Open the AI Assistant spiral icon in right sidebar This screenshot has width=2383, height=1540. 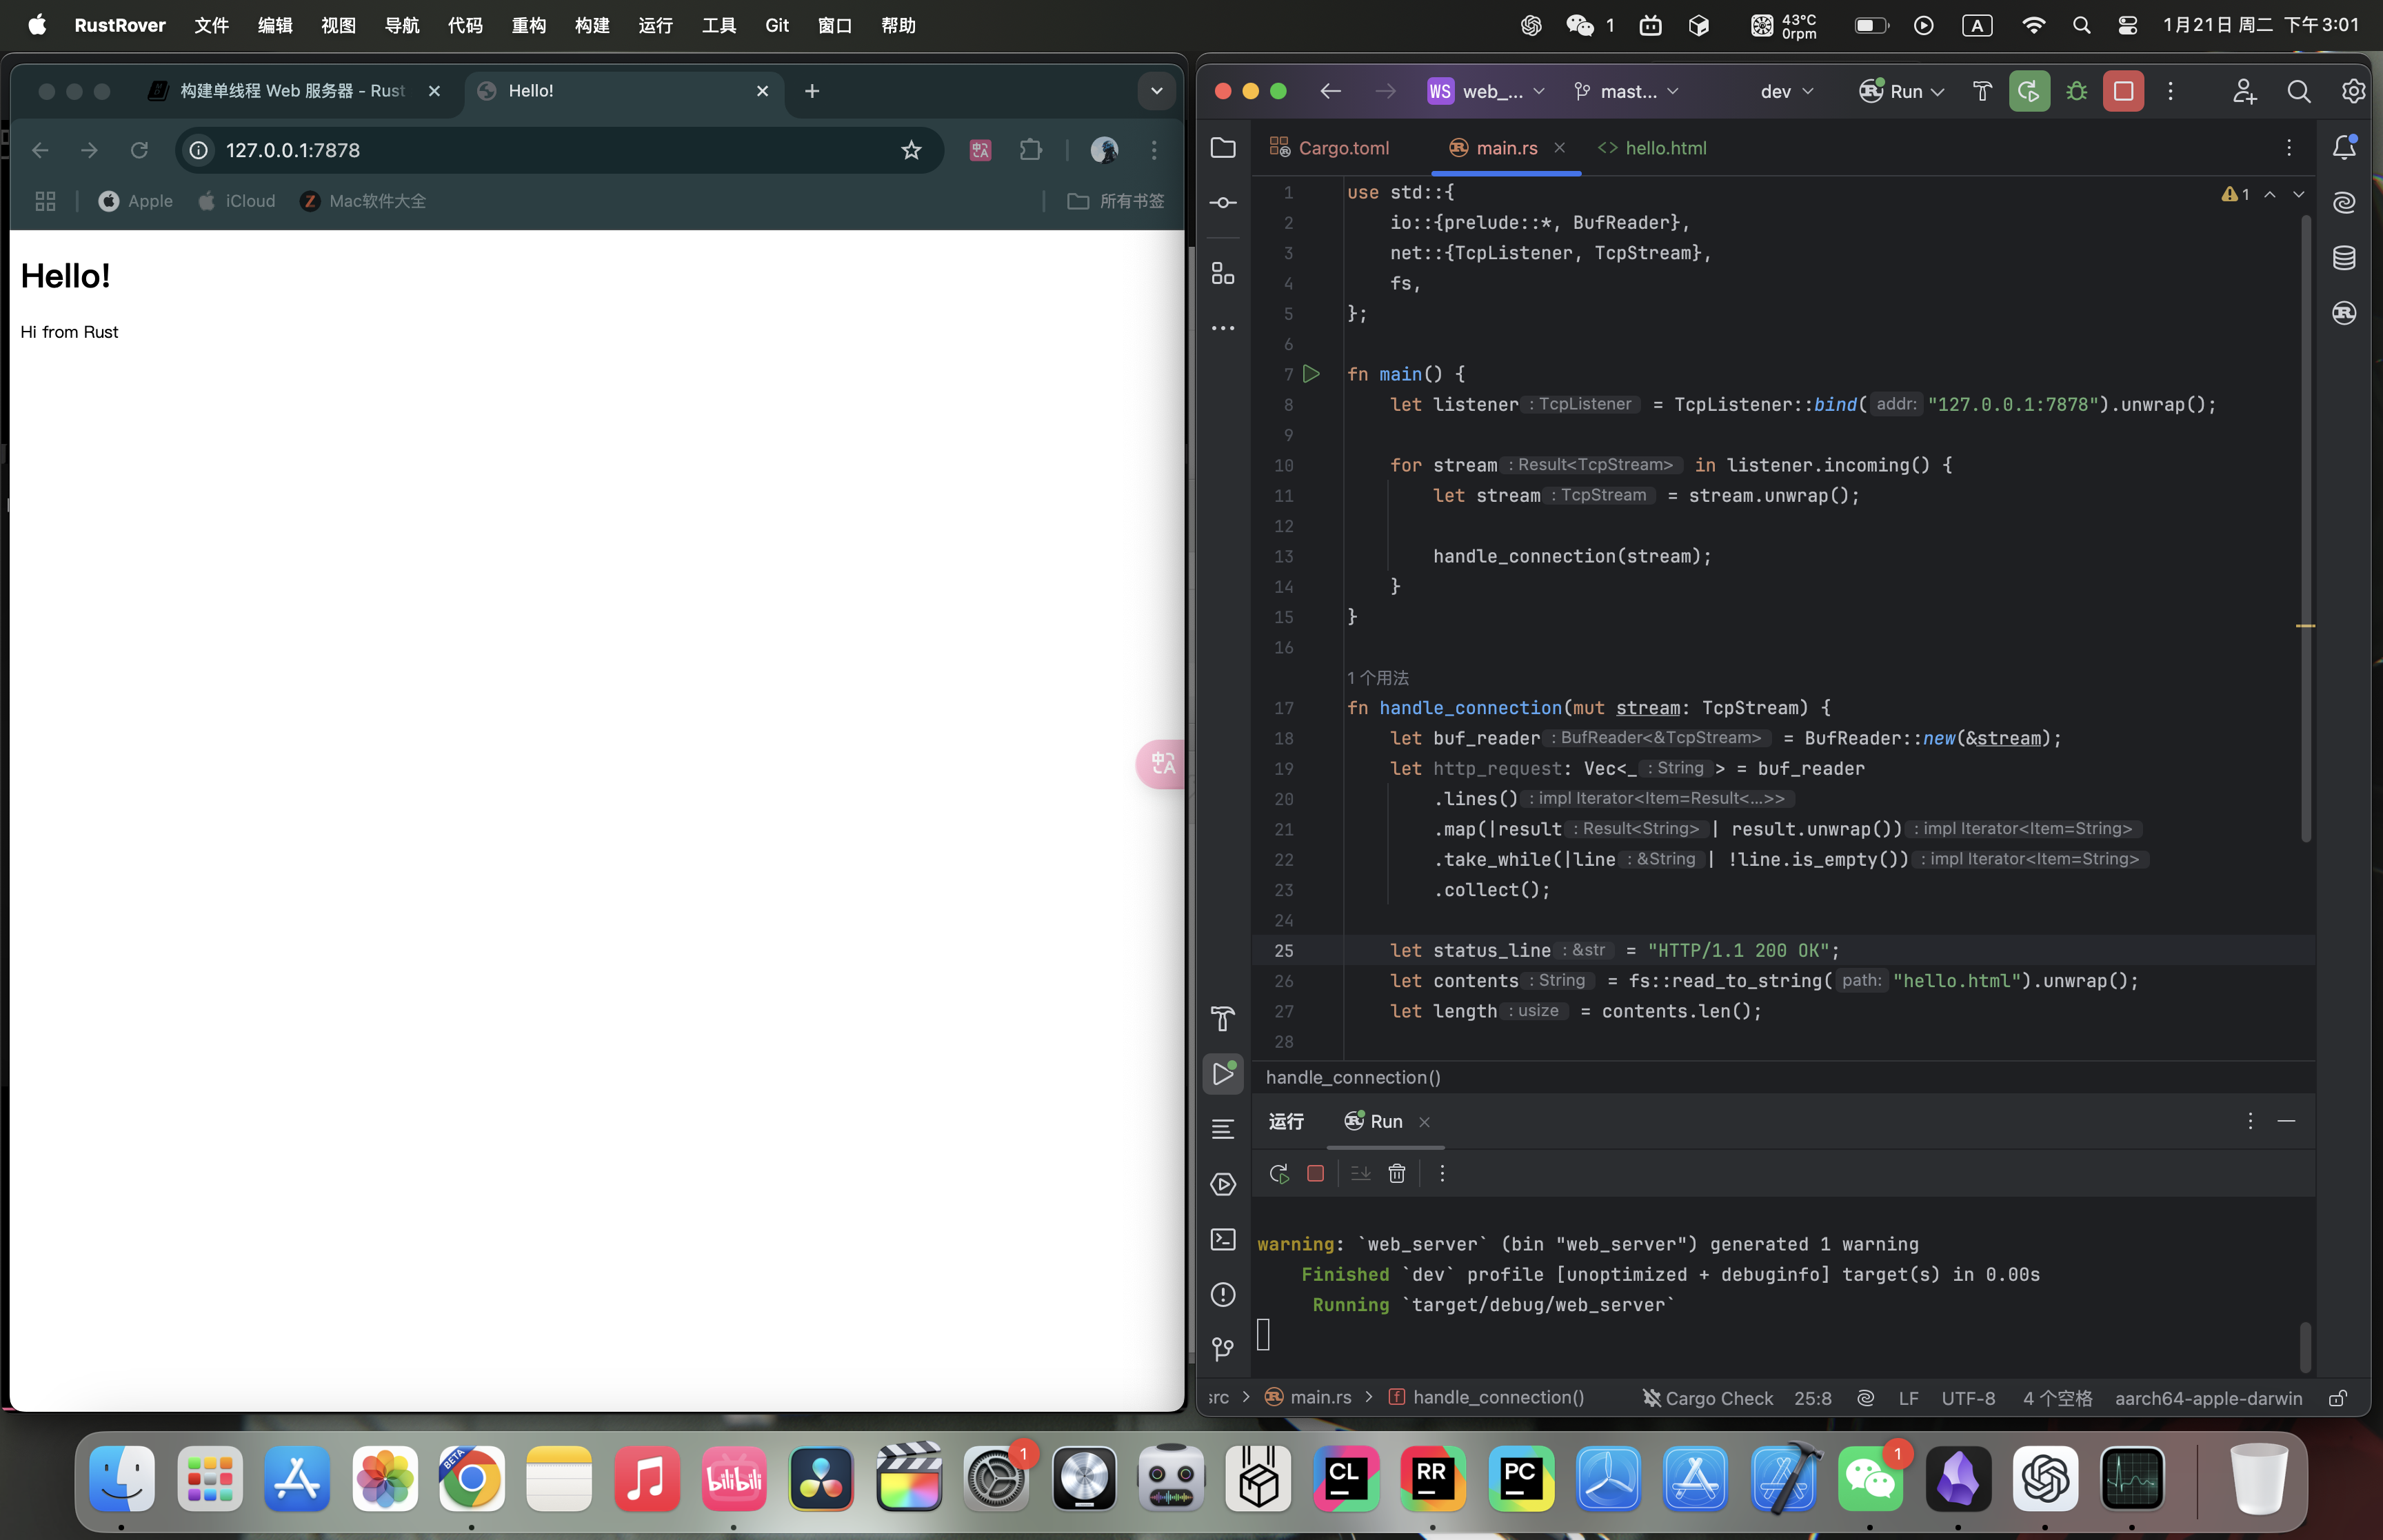[2344, 203]
